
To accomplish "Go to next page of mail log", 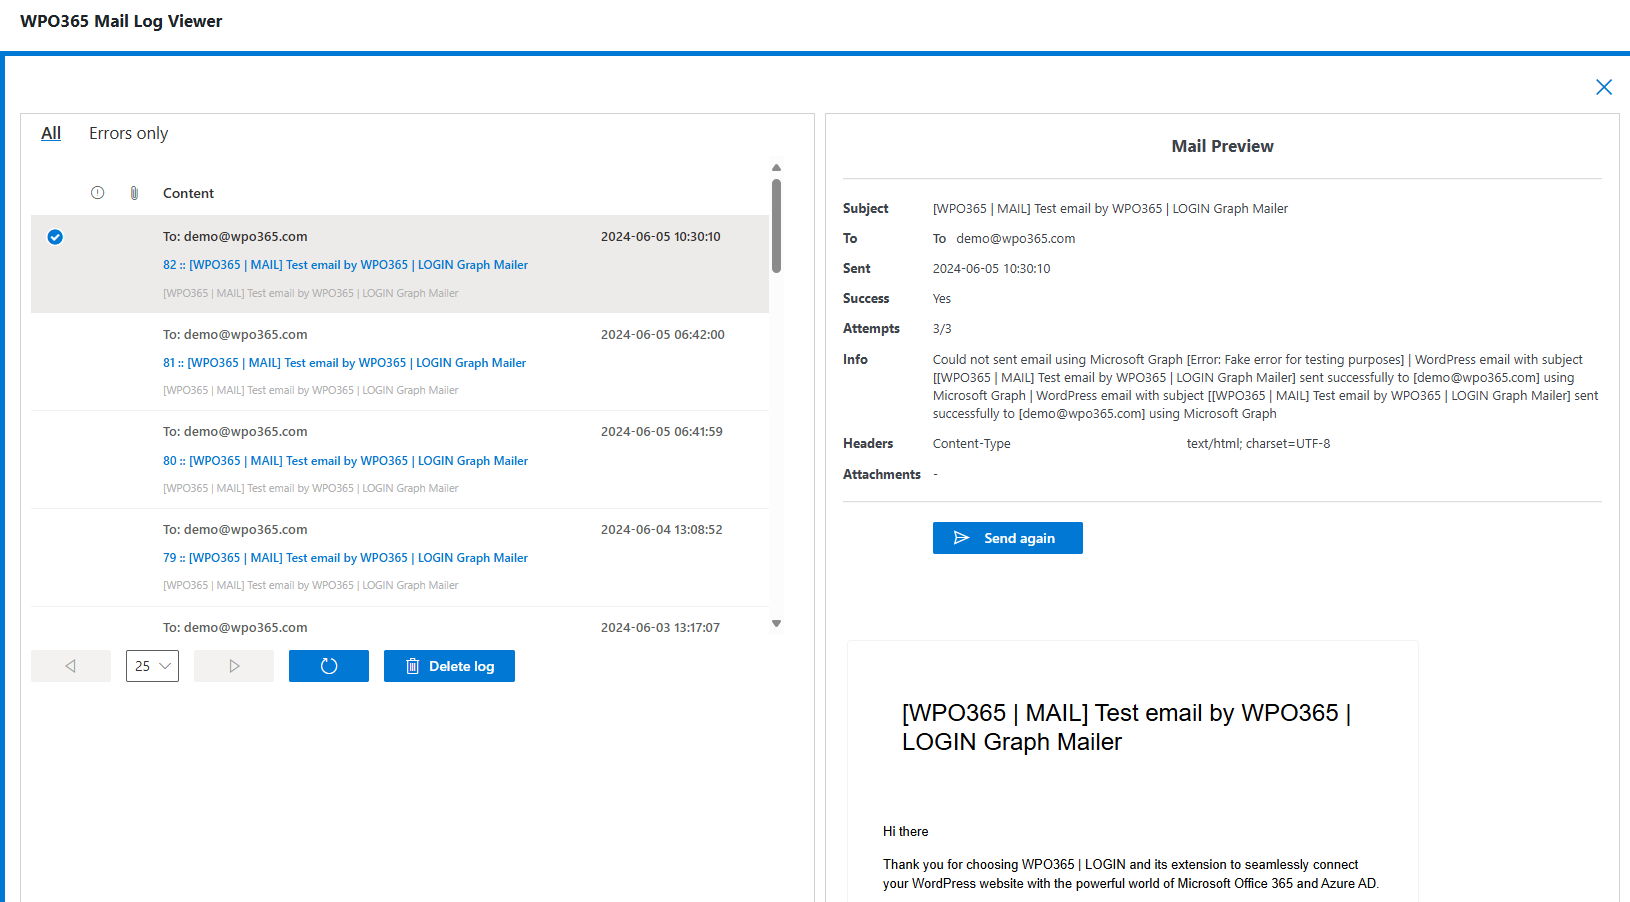I will (234, 666).
